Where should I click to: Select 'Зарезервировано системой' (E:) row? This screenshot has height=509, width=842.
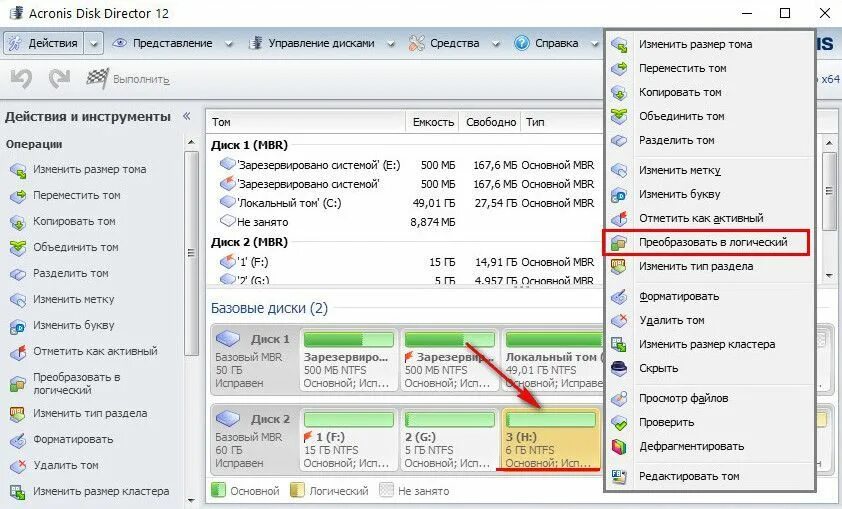coord(406,165)
